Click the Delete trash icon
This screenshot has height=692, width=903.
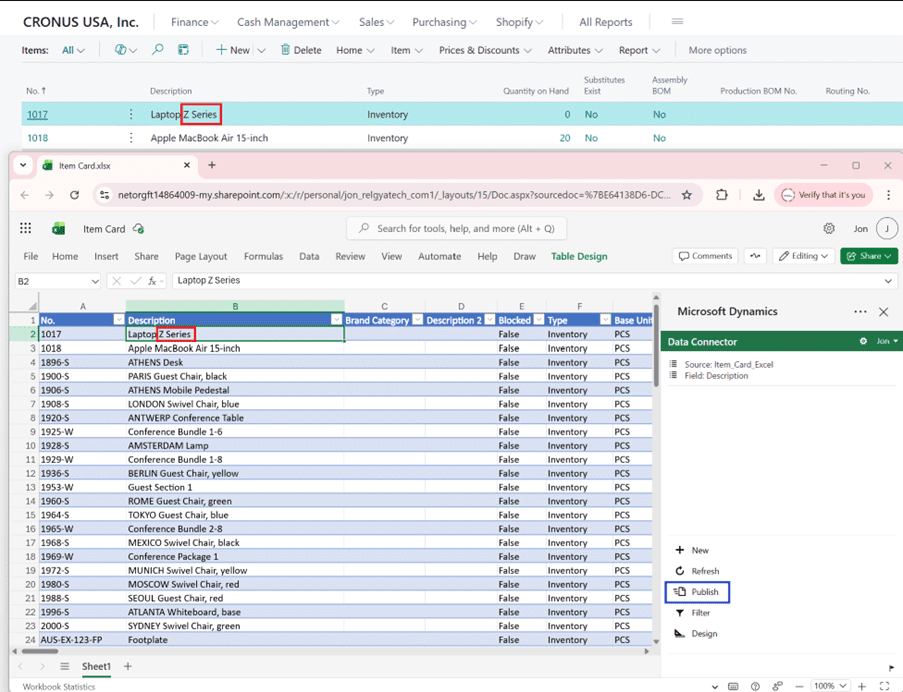(x=285, y=50)
